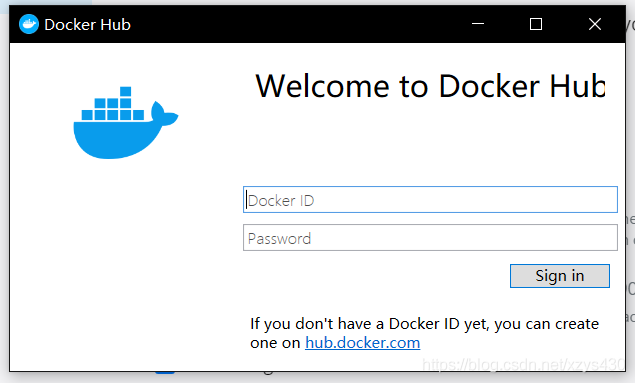
Task: Click the whale's body in the Docker logo
Action: [115, 140]
